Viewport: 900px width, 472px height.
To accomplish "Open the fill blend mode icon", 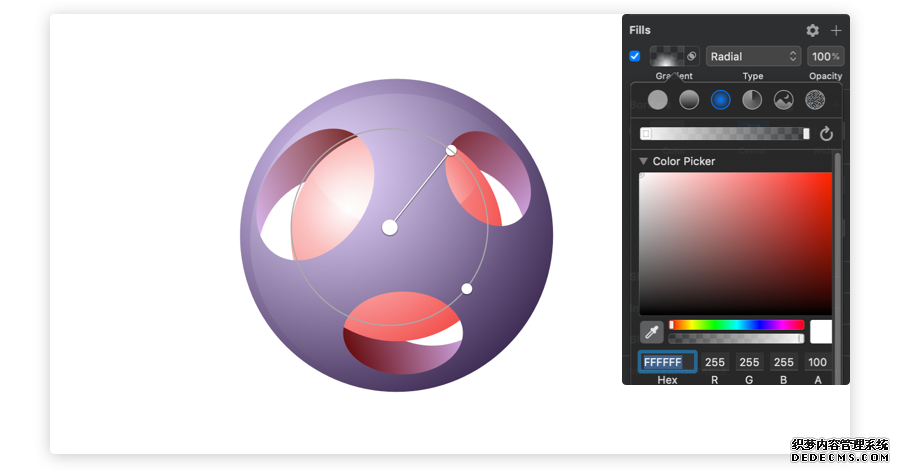I will (692, 56).
